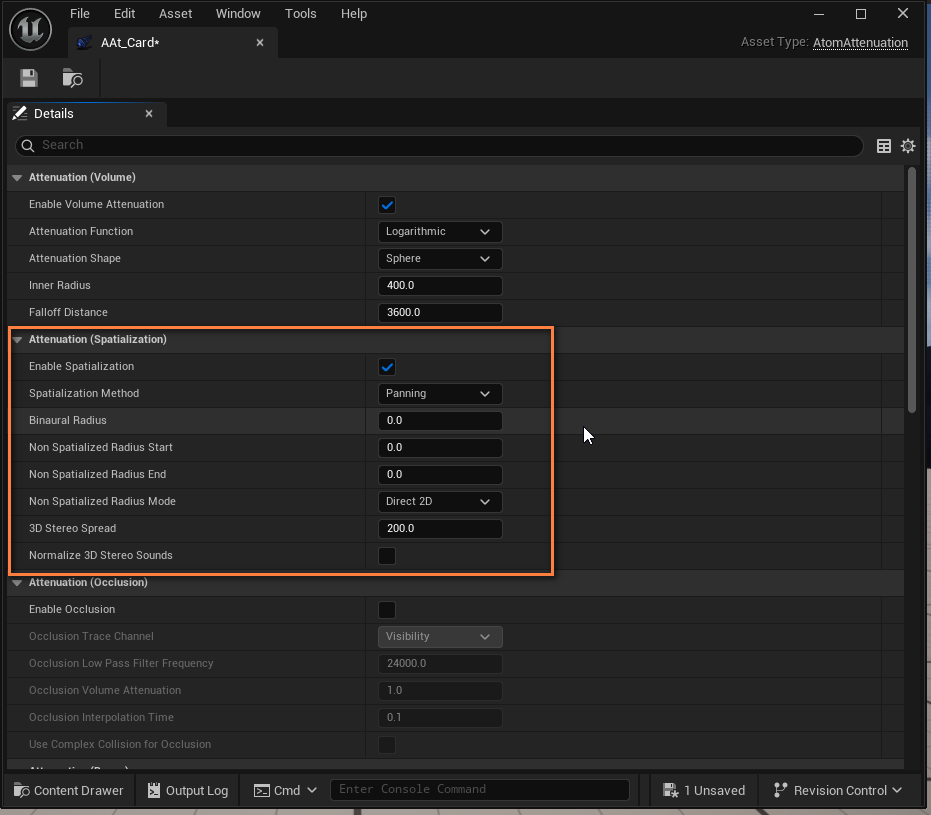Screen dimensions: 931x815
Task: Close the Details panel tab
Action: 149,113
